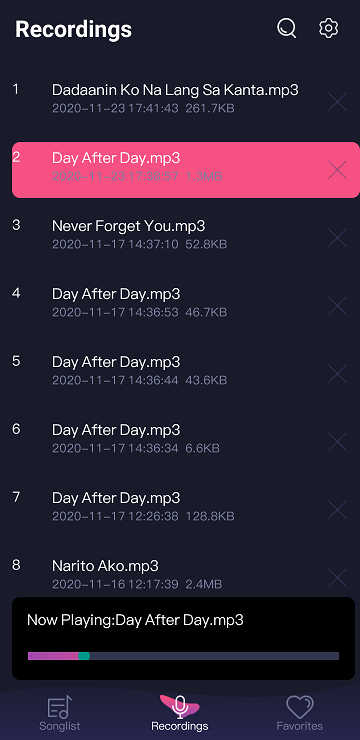Click the green playback position handle
This screenshot has width=360, height=740.
pyautogui.click(x=84, y=656)
